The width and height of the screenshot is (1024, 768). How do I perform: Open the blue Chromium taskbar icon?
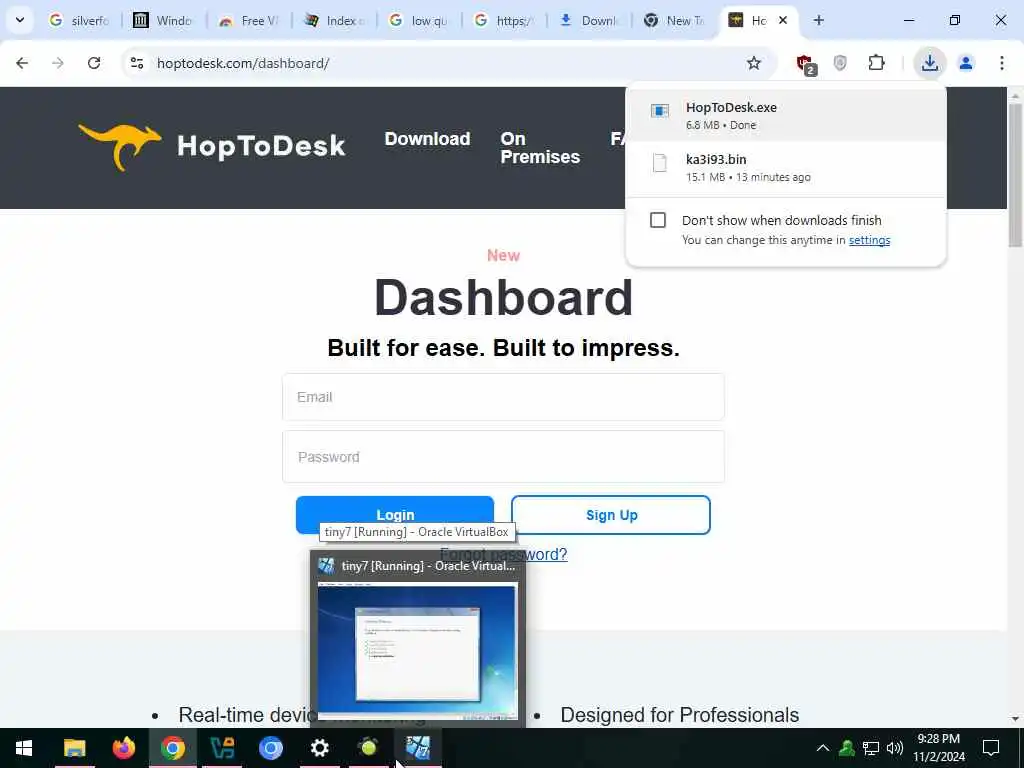(270, 748)
